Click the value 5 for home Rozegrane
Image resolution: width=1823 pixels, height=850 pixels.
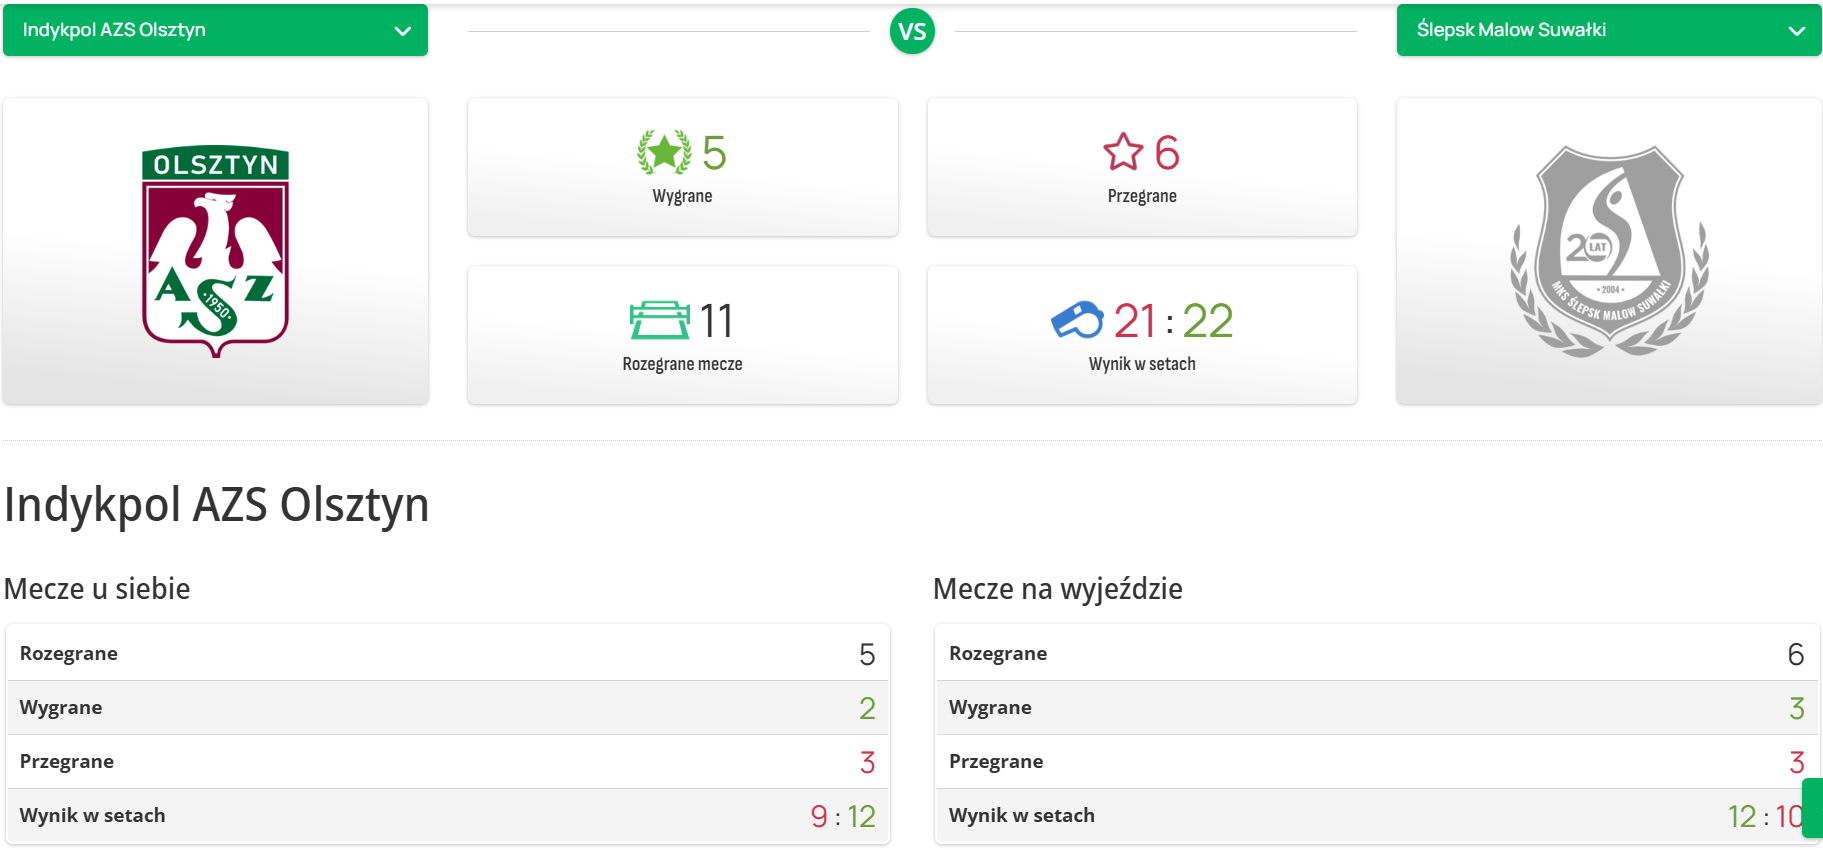867,654
